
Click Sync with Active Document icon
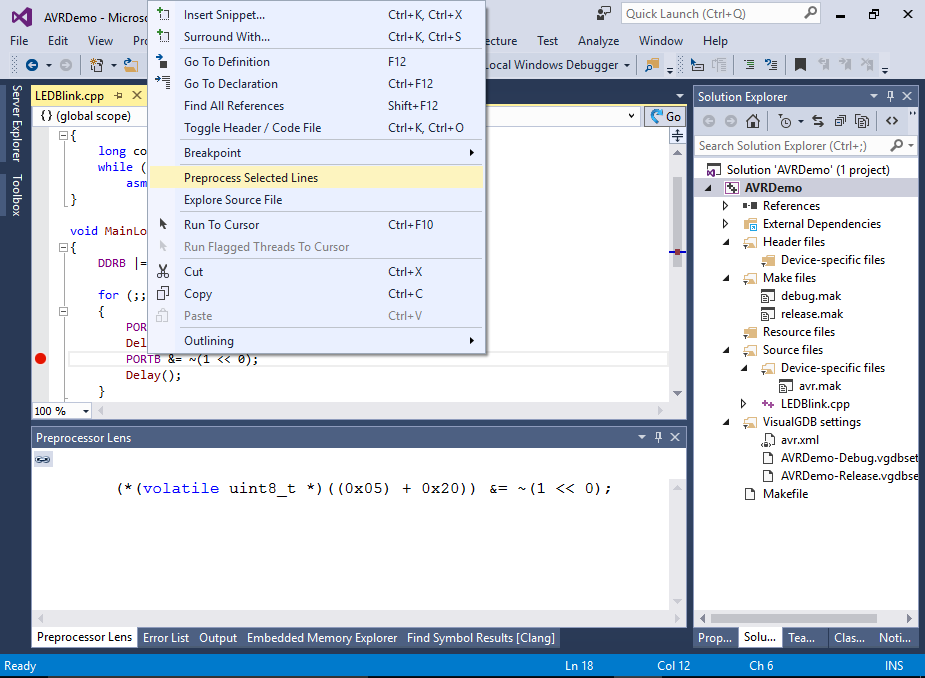[818, 121]
